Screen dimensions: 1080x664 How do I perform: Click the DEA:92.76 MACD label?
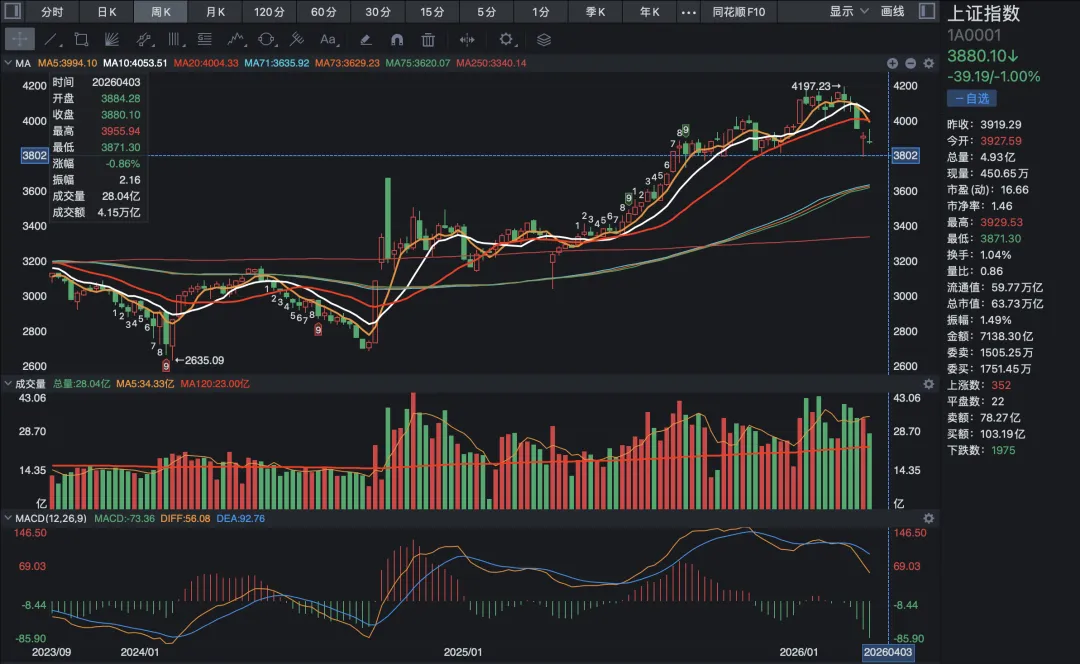pyautogui.click(x=240, y=518)
